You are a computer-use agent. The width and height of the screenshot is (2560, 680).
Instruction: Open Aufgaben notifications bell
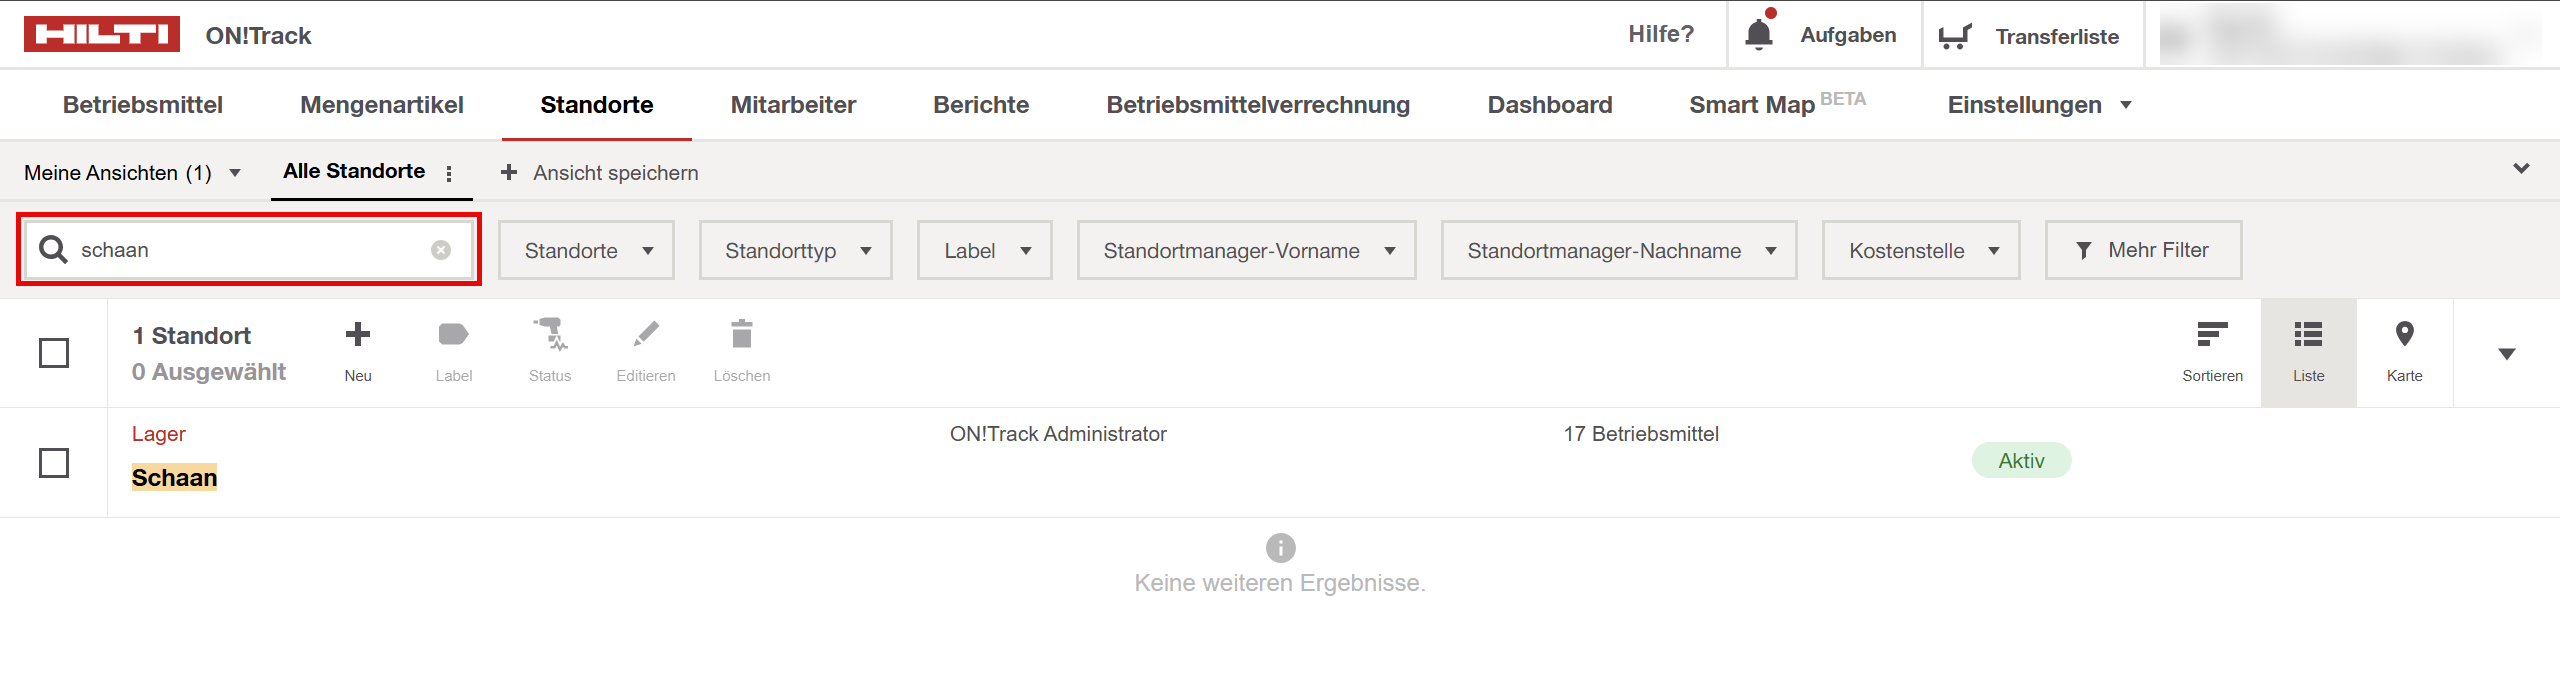click(x=1759, y=35)
